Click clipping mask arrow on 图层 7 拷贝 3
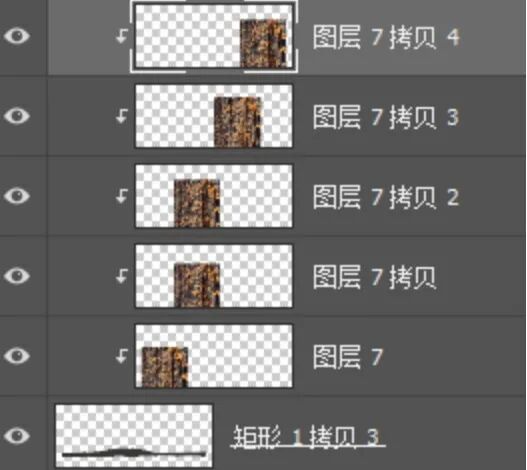This screenshot has width=527, height=470. [122, 116]
